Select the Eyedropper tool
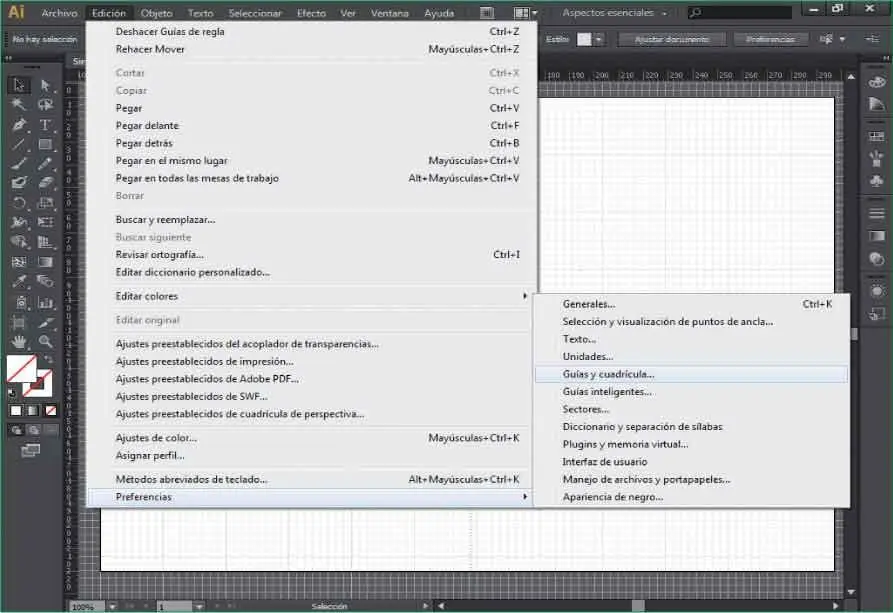This screenshot has height=613, width=893. pyautogui.click(x=19, y=281)
